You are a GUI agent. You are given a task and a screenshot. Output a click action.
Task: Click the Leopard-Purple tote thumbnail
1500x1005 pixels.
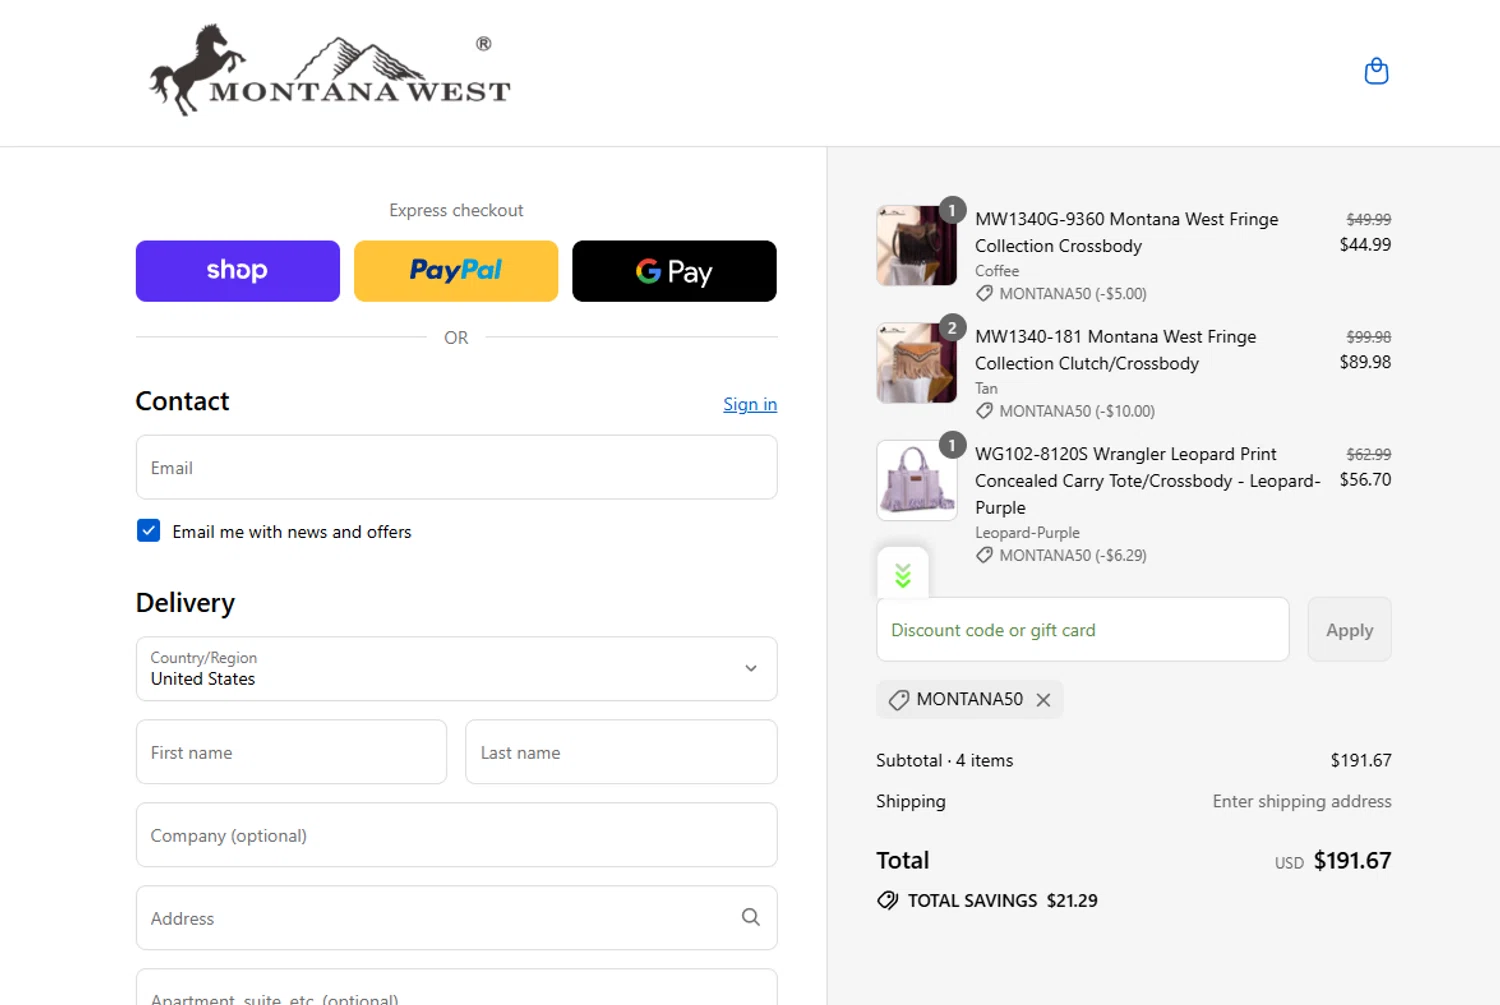(917, 481)
